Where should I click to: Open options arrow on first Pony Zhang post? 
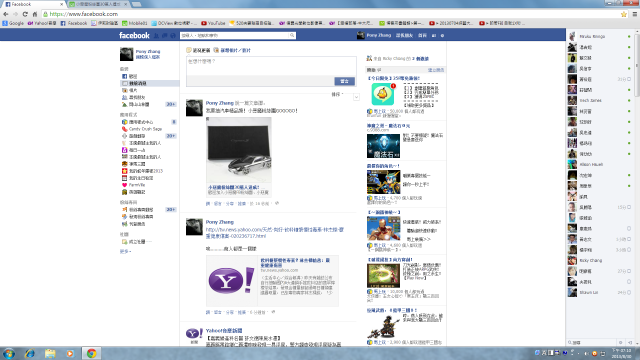pos(356,97)
